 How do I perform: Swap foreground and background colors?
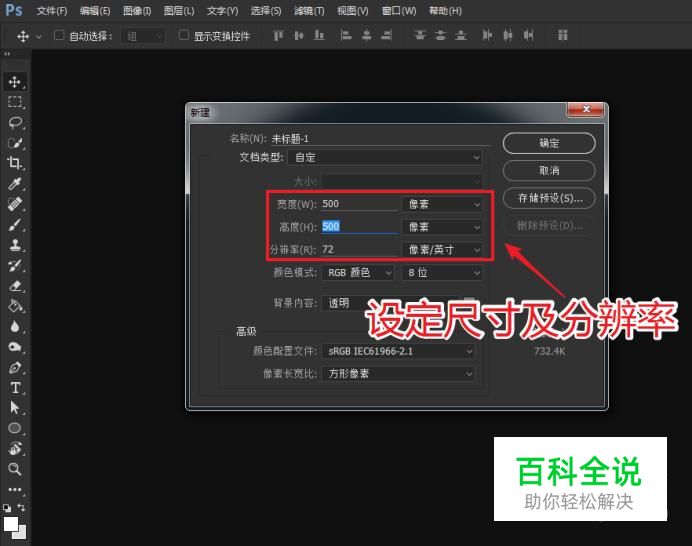22,508
